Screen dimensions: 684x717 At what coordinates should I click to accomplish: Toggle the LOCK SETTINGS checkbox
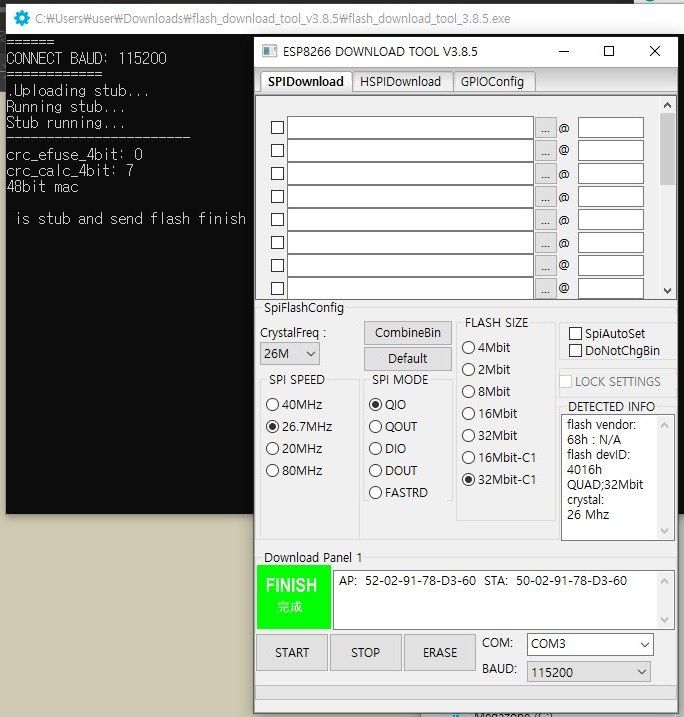click(566, 381)
